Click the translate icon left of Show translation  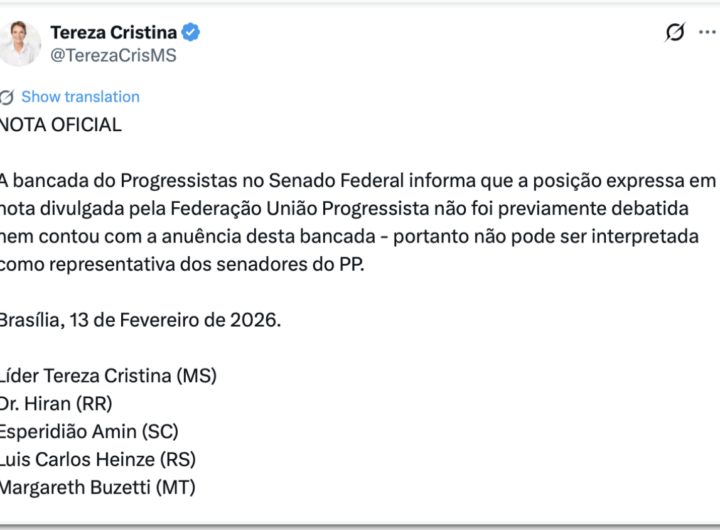point(7,97)
